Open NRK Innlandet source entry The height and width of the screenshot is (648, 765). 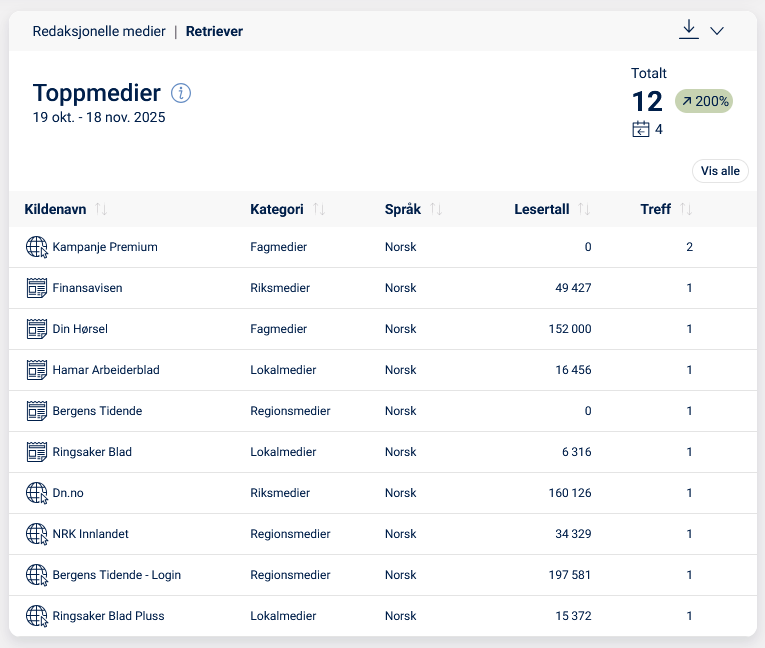tap(90, 534)
